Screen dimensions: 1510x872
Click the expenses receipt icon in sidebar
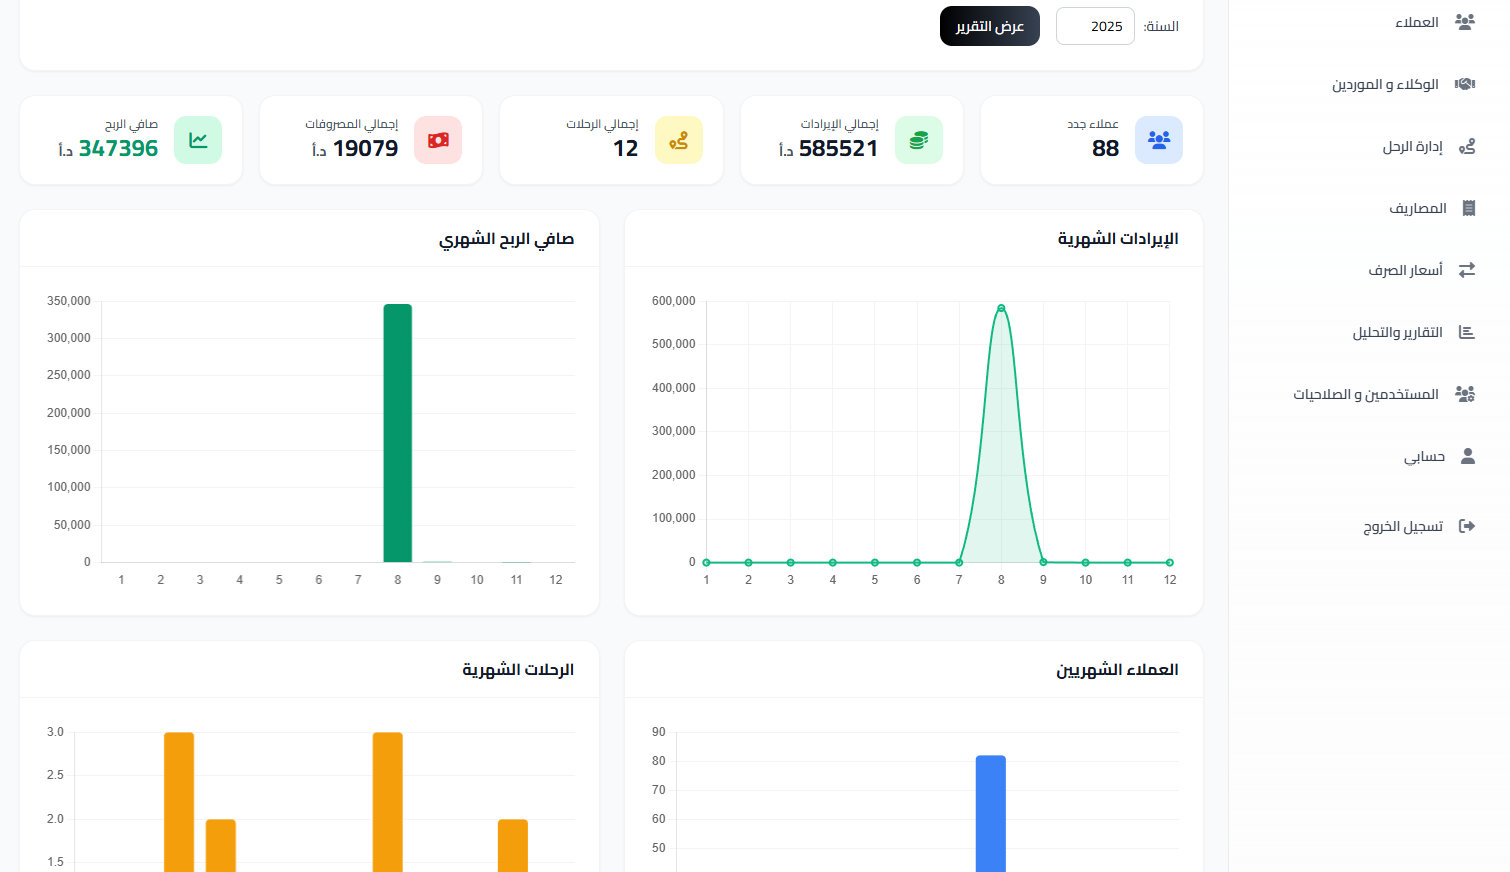1468,208
